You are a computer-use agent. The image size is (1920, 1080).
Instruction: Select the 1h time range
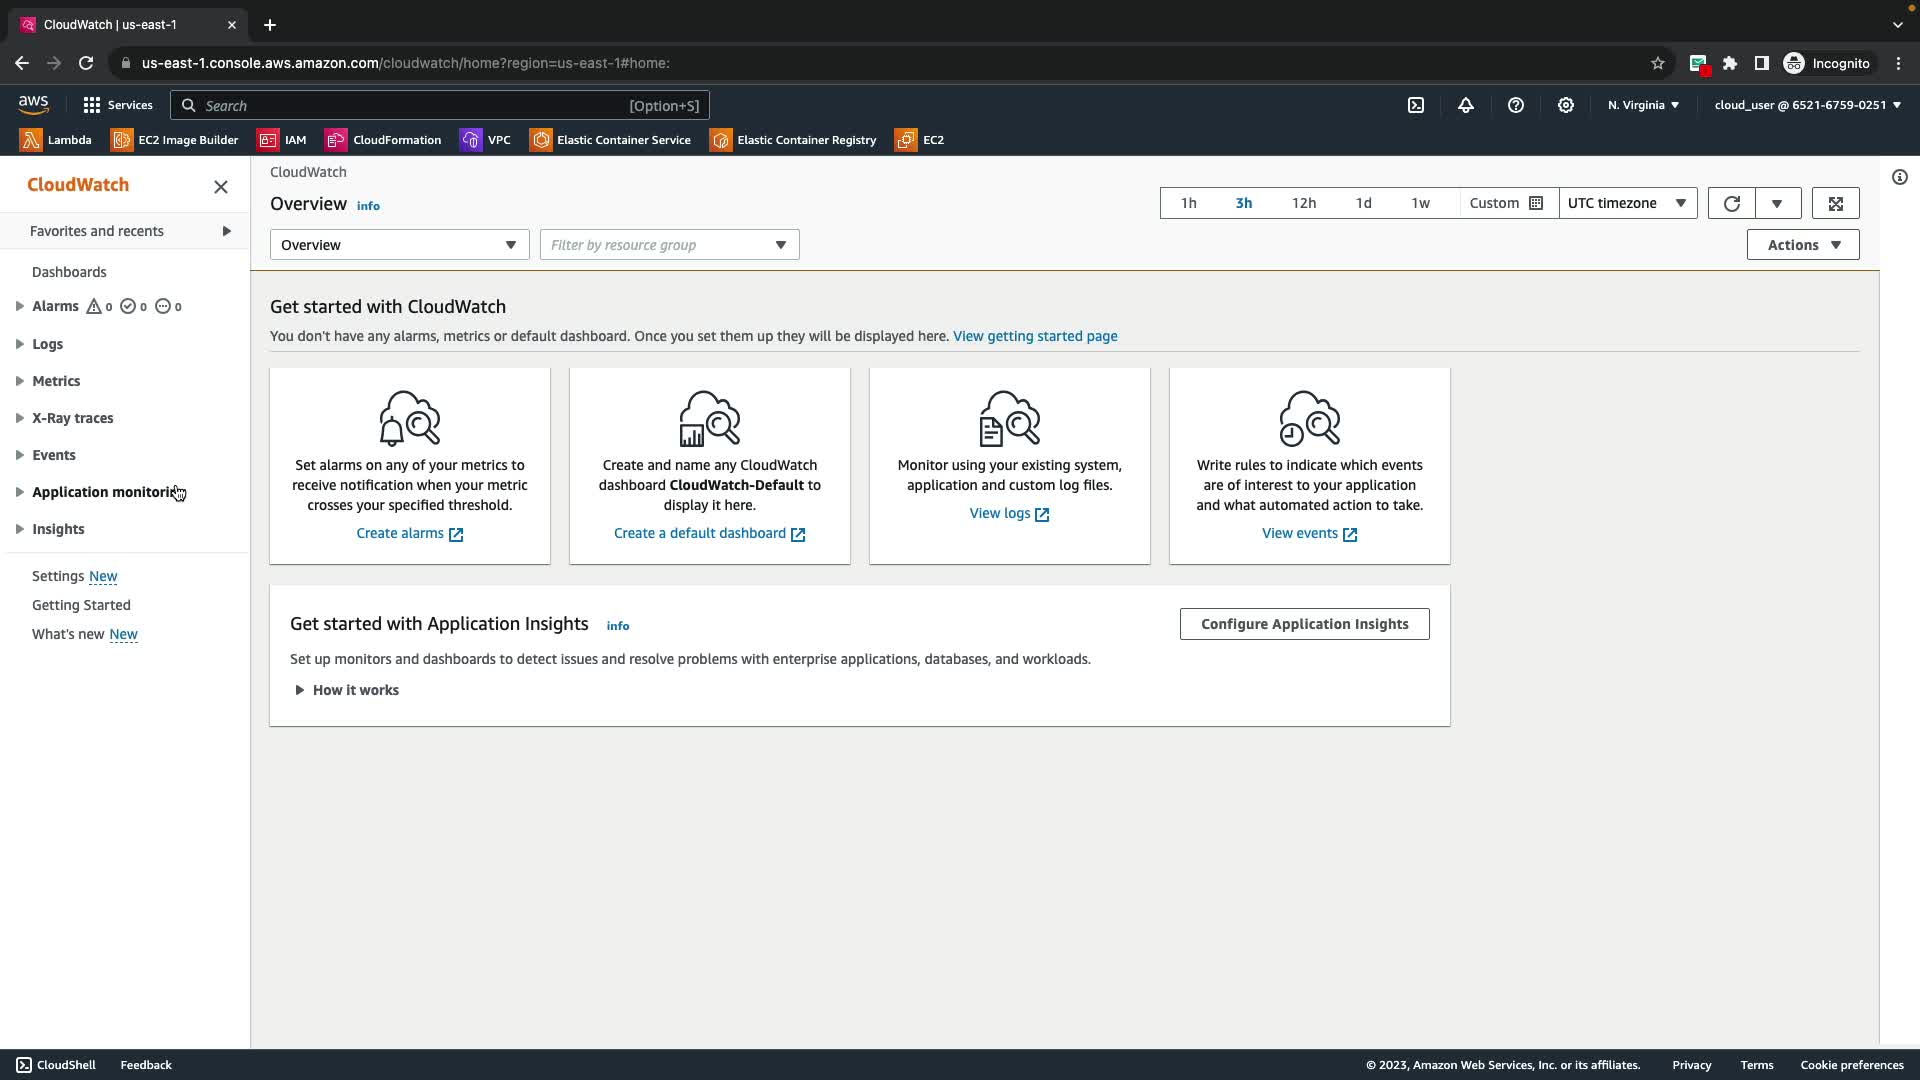[1188, 203]
